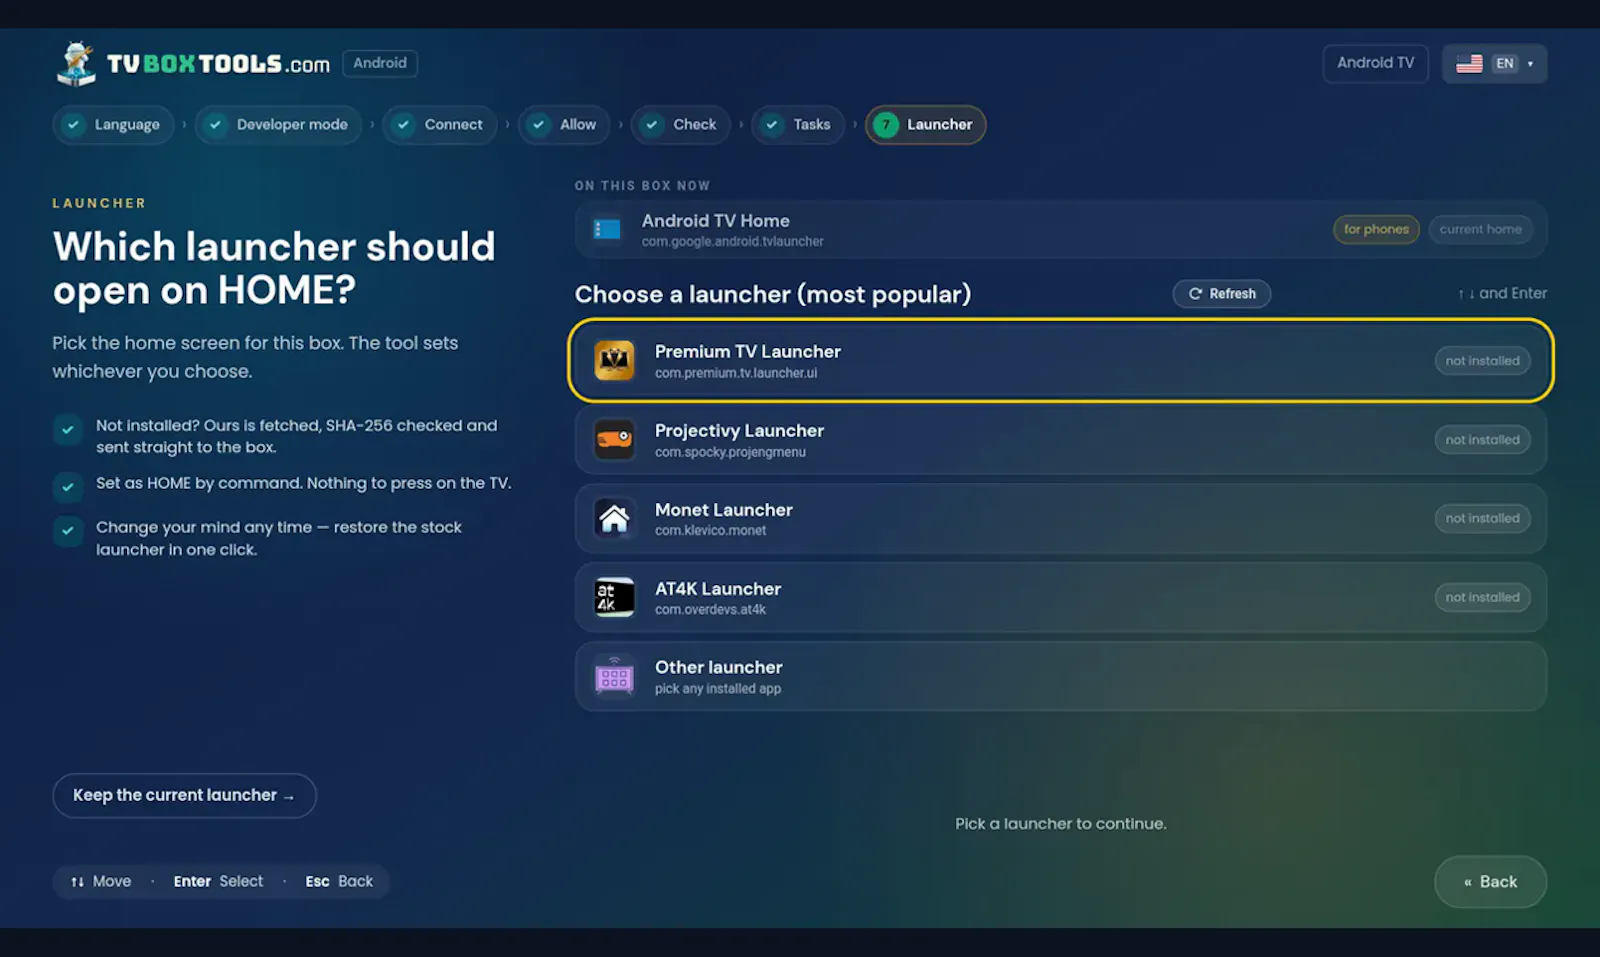Image resolution: width=1600 pixels, height=957 pixels.
Task: Go to the Language step
Action: (113, 125)
